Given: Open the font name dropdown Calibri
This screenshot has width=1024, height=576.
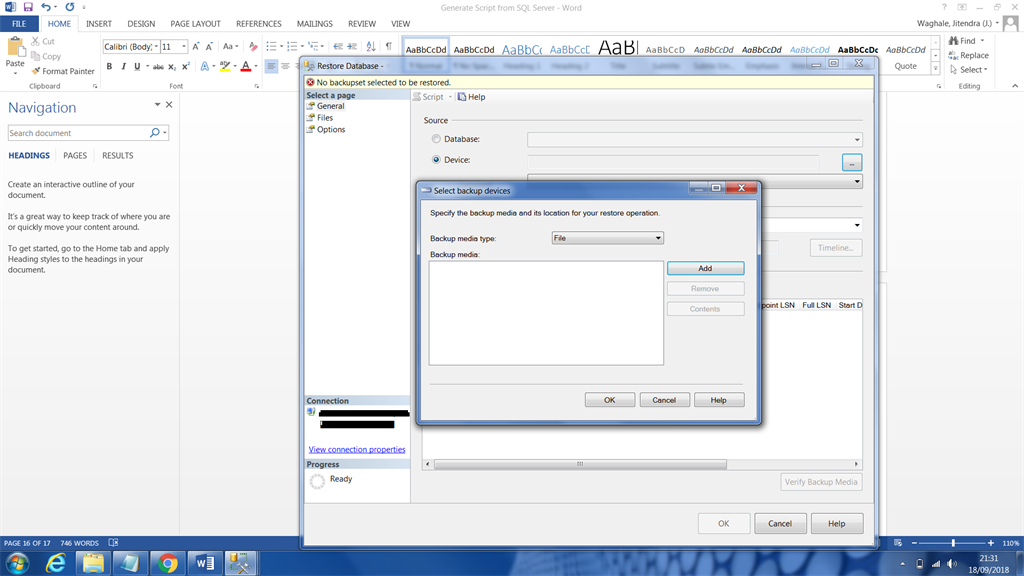Looking at the screenshot, I should click(156, 46).
